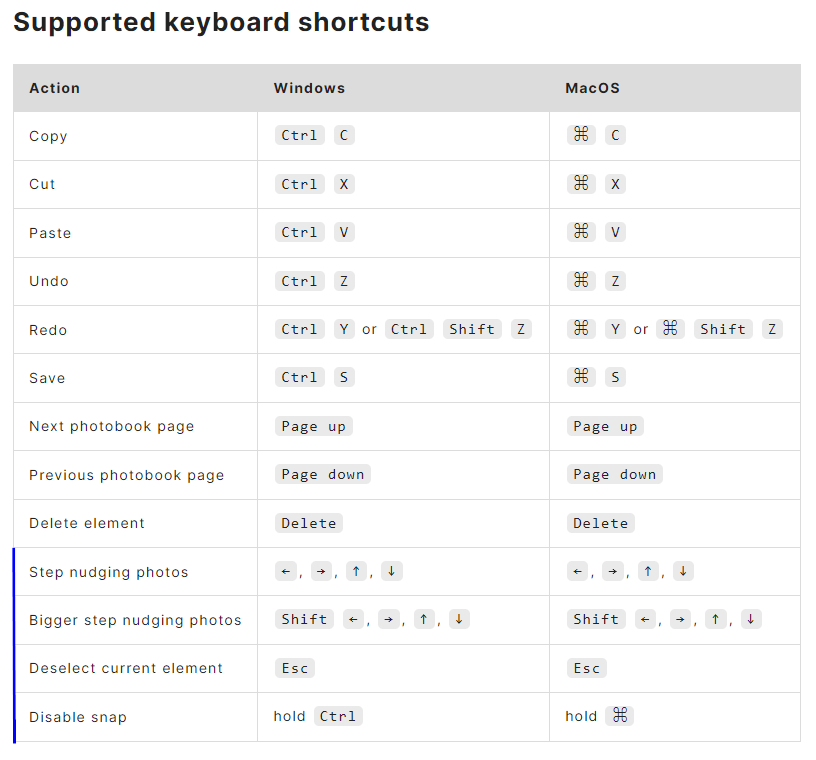This screenshot has height=760, width=816.
Task: Click the Command key icon in the Disable snap row
Action: click(x=620, y=716)
